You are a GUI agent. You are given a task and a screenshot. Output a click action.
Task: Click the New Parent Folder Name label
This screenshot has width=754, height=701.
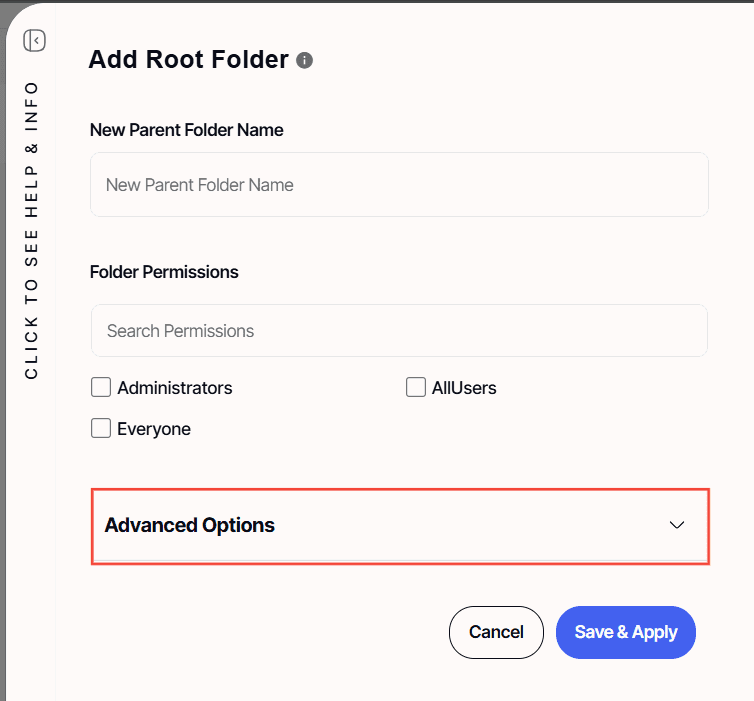187,130
